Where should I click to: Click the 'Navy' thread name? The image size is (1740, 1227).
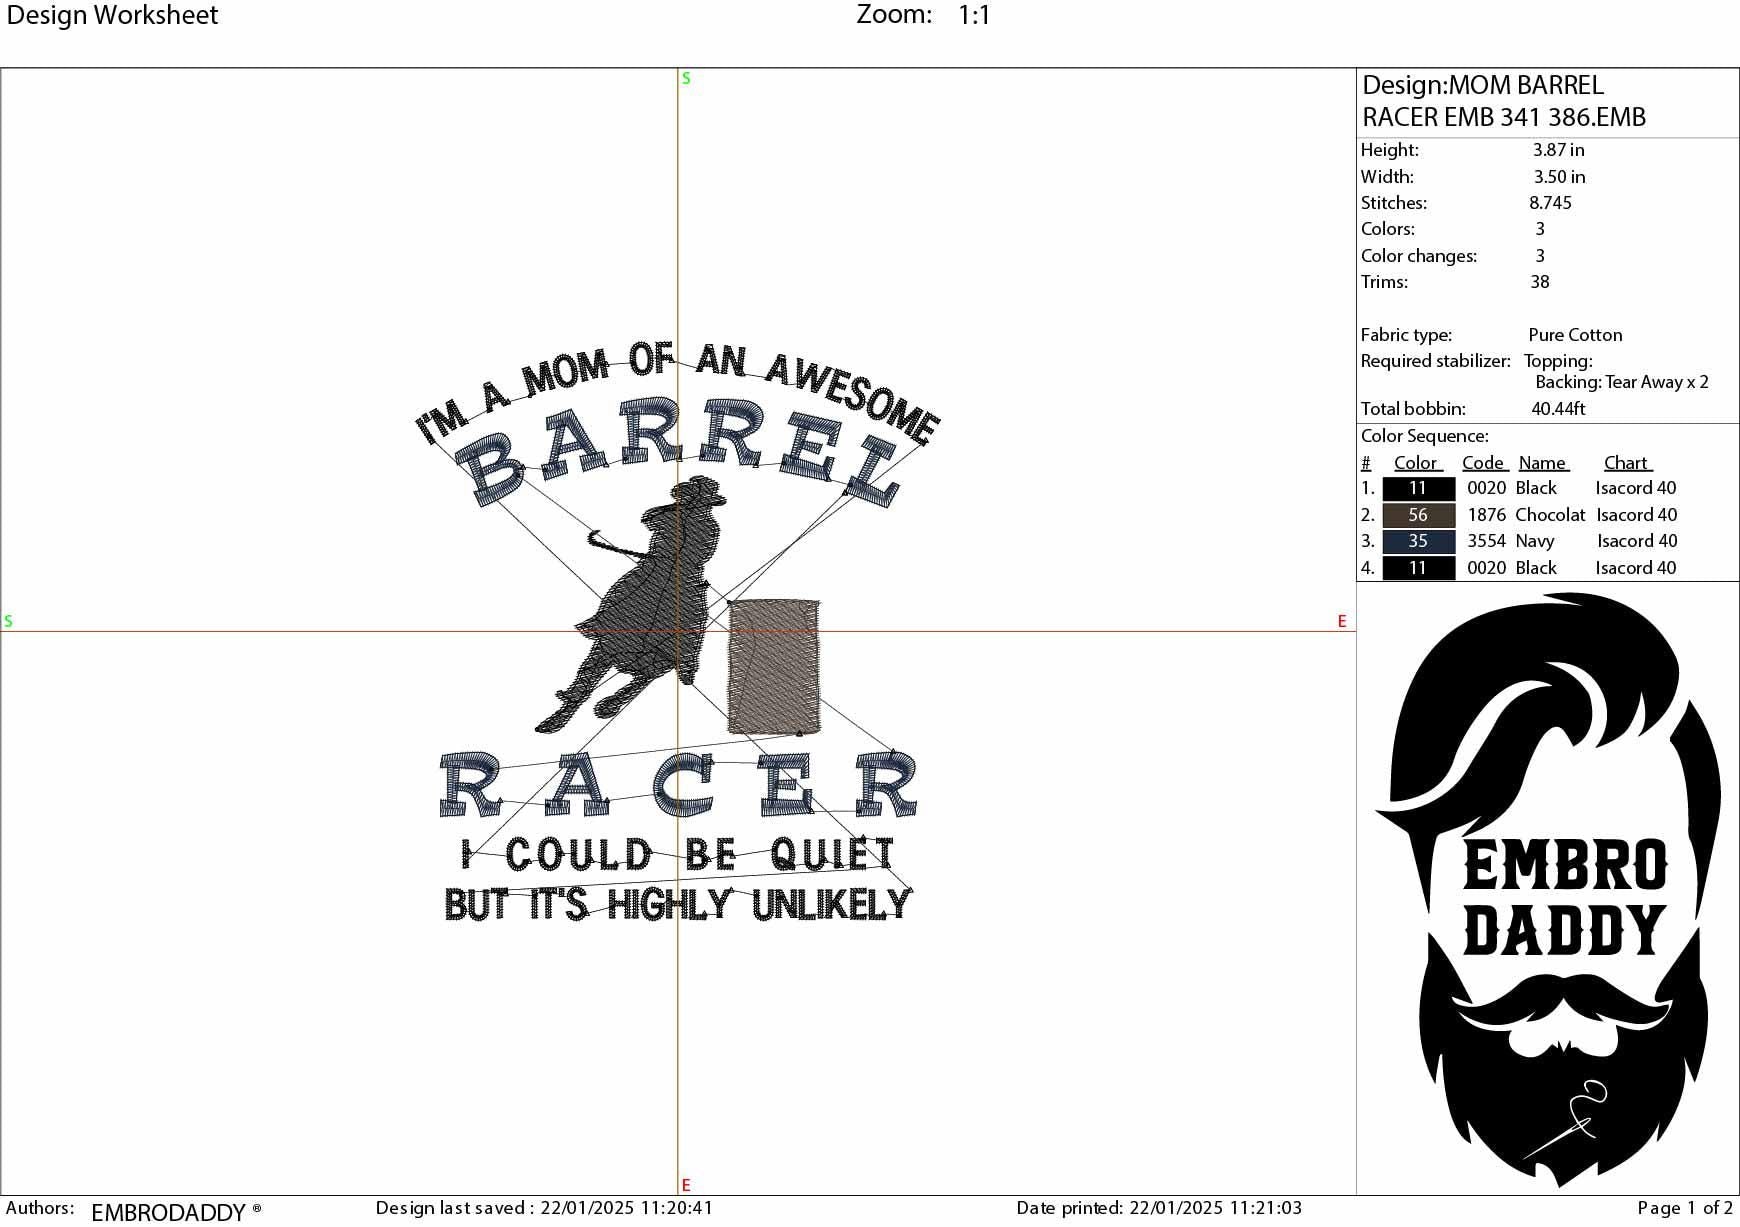(1535, 541)
